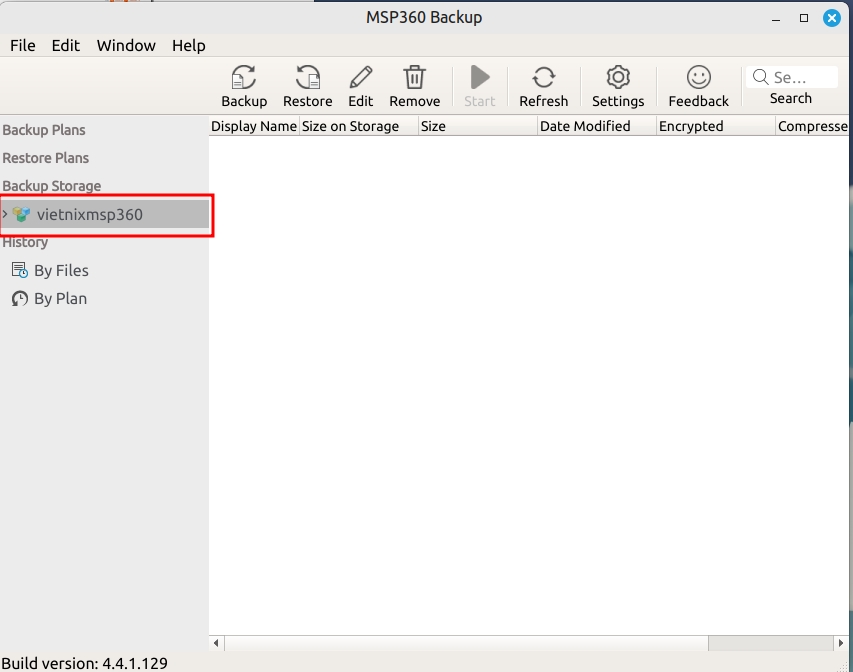Open history By Plan
853x672 pixels.
(x=60, y=299)
